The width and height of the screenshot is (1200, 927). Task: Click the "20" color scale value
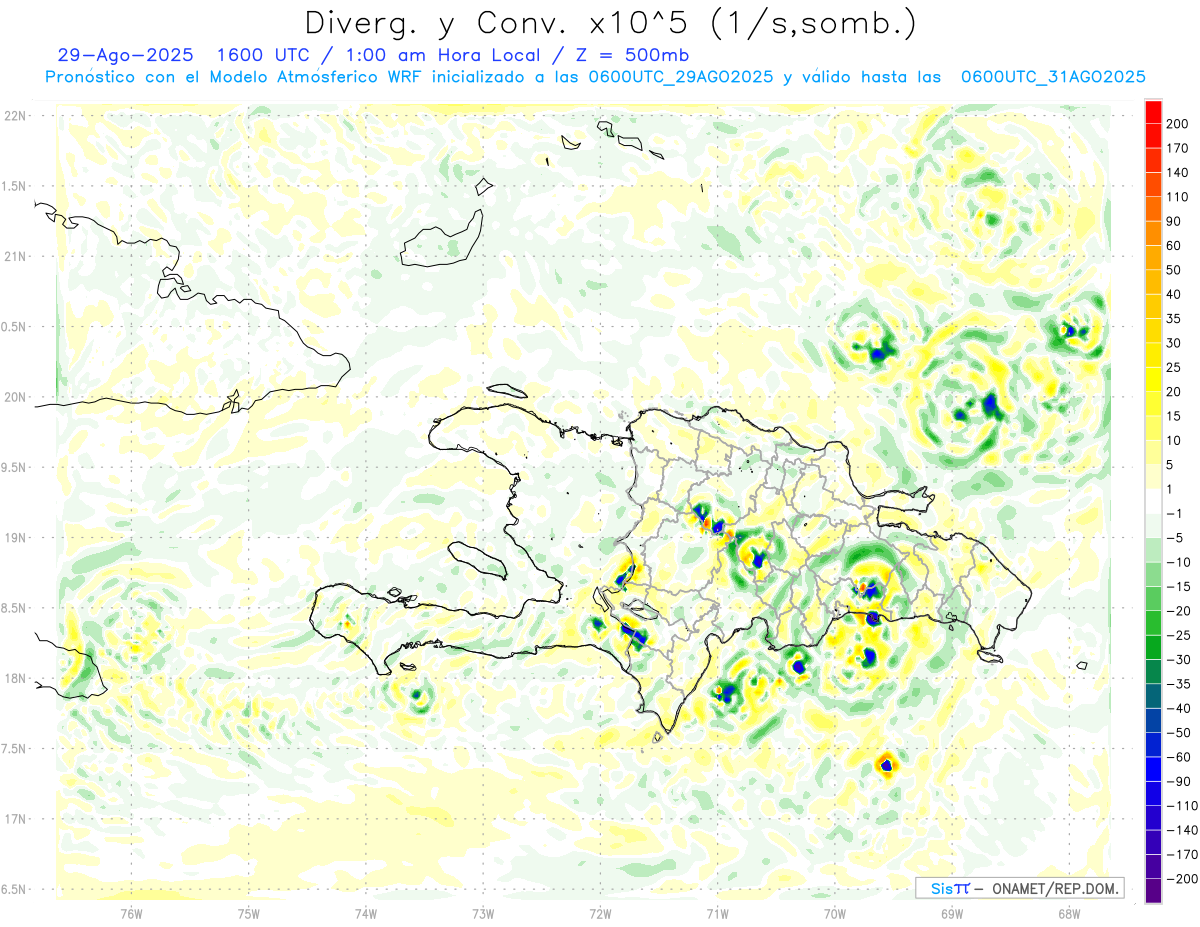coord(1174,392)
